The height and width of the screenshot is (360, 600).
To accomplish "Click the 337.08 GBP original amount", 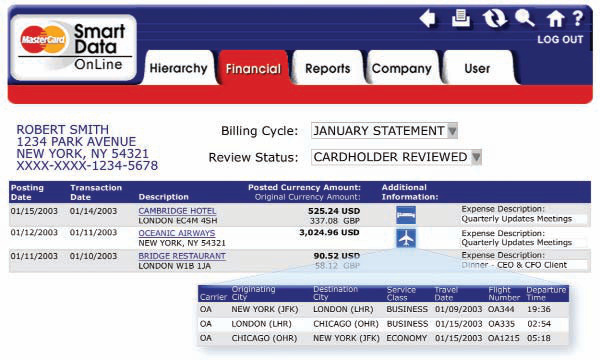I will (334, 221).
